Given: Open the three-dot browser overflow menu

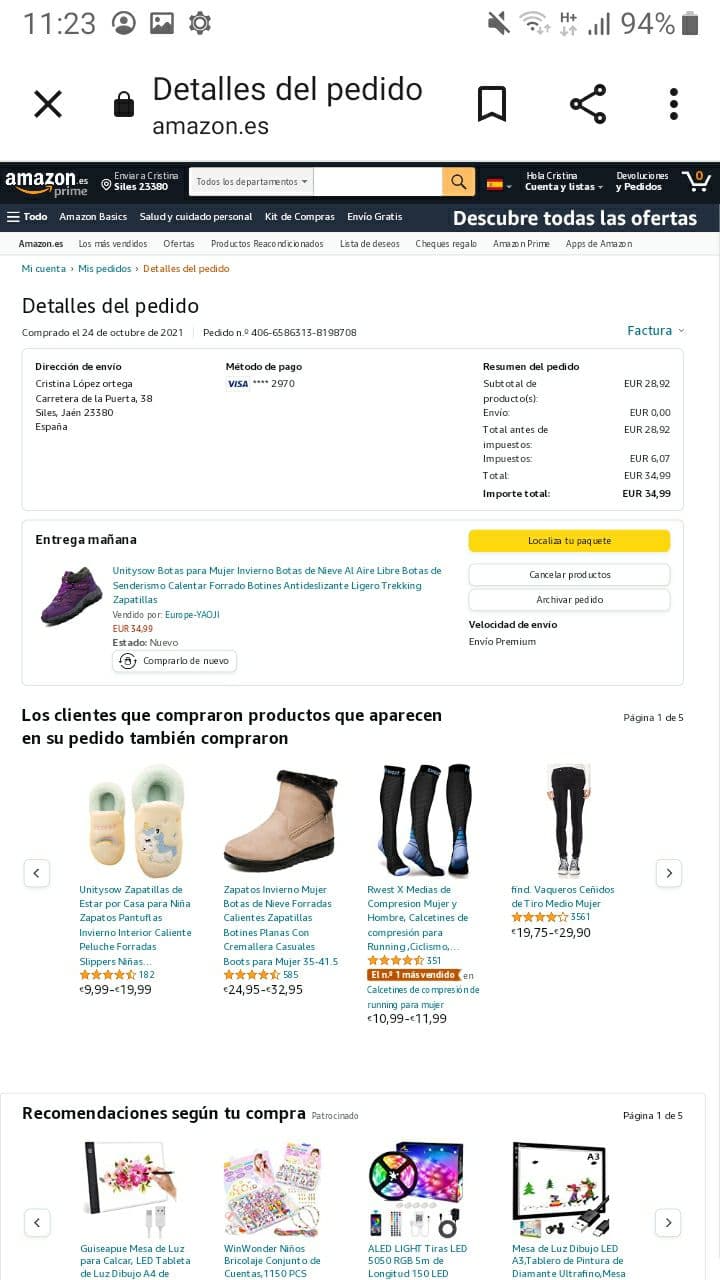Looking at the screenshot, I should pos(673,104).
